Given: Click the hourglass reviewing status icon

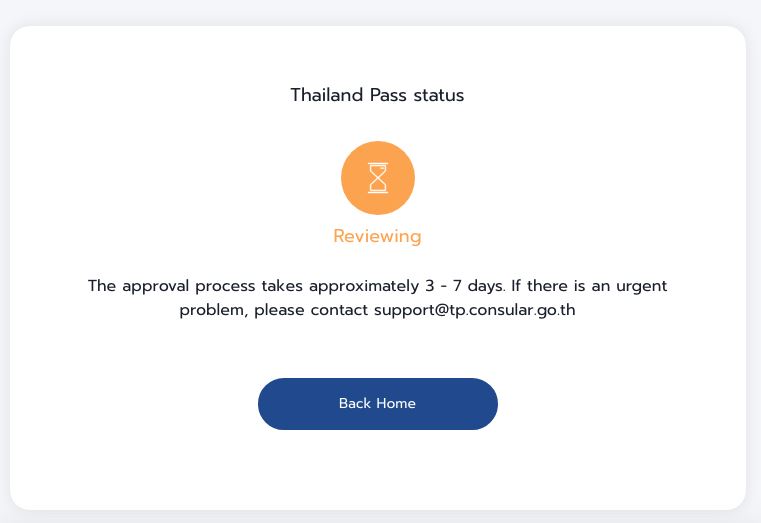Looking at the screenshot, I should (377, 178).
